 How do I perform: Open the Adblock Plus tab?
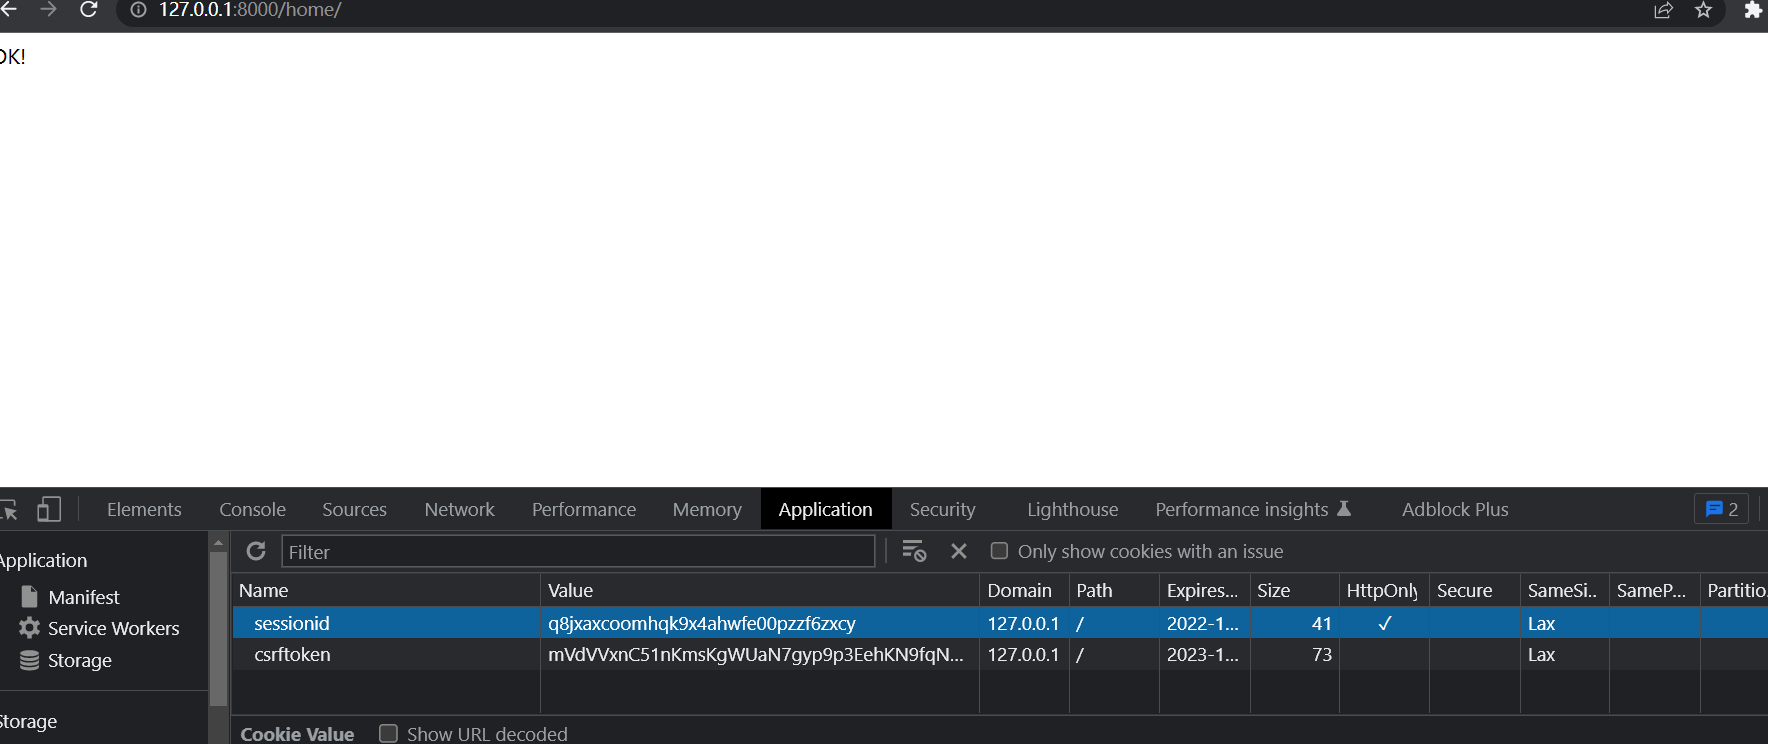[x=1455, y=509]
